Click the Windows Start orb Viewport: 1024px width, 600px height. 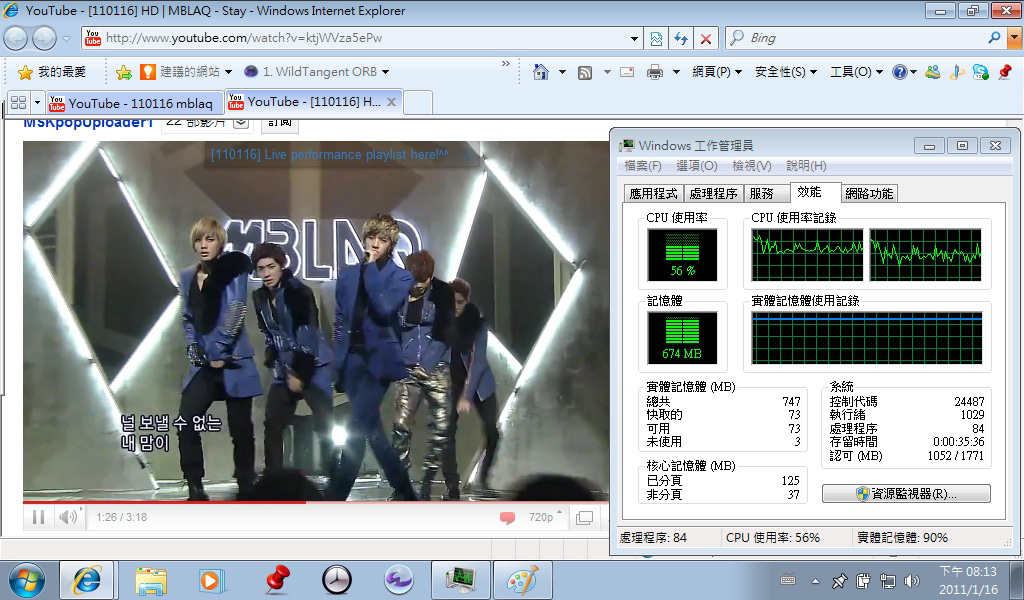[x=27, y=580]
